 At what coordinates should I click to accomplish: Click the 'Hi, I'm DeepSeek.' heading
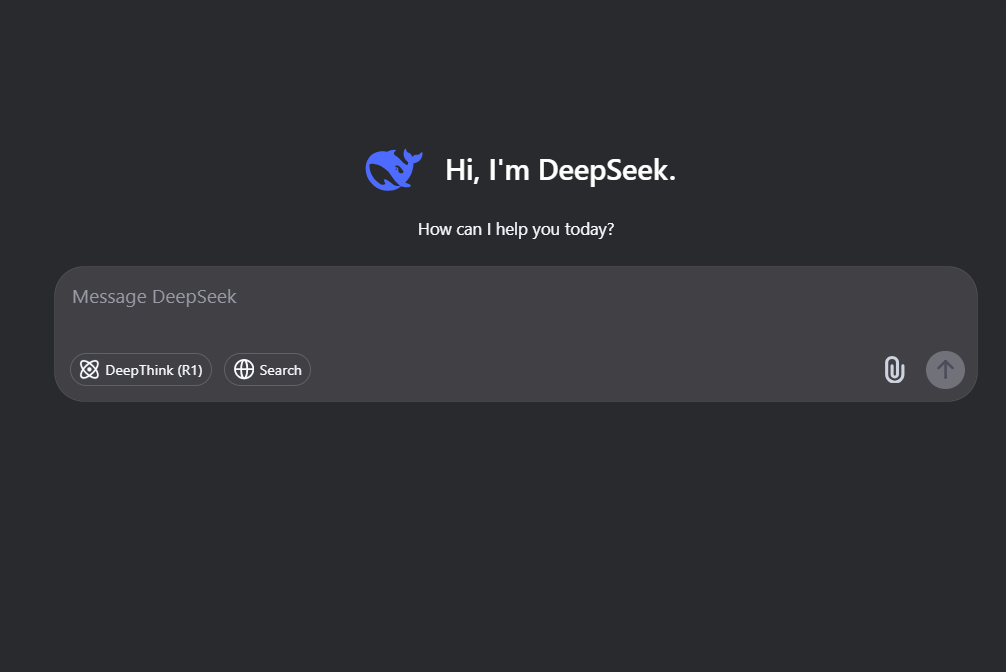coord(561,170)
